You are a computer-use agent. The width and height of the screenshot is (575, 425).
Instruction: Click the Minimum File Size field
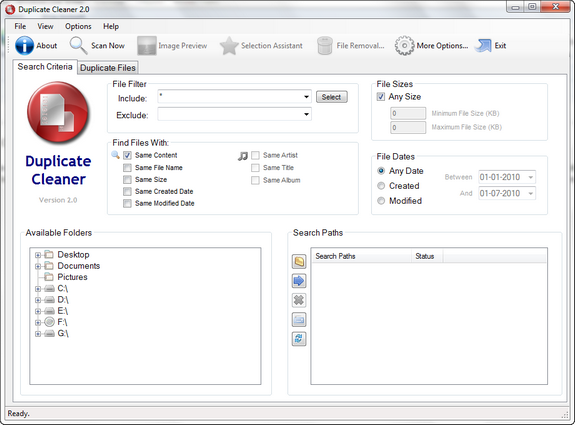click(408, 113)
